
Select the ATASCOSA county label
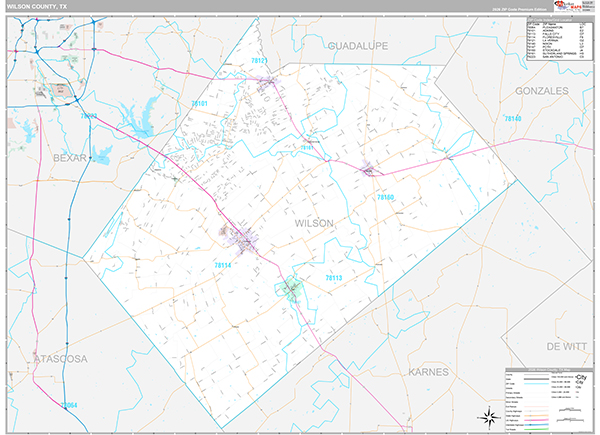click(x=61, y=359)
